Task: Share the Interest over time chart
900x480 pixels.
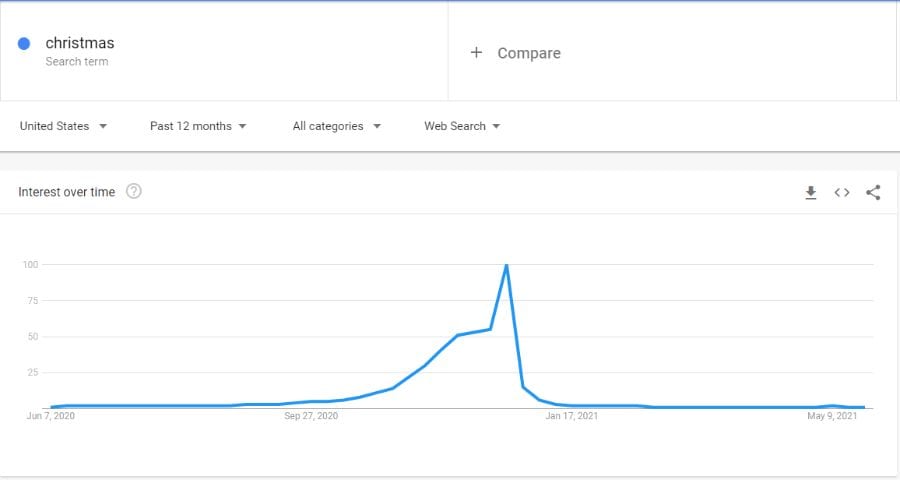Action: 873,192
